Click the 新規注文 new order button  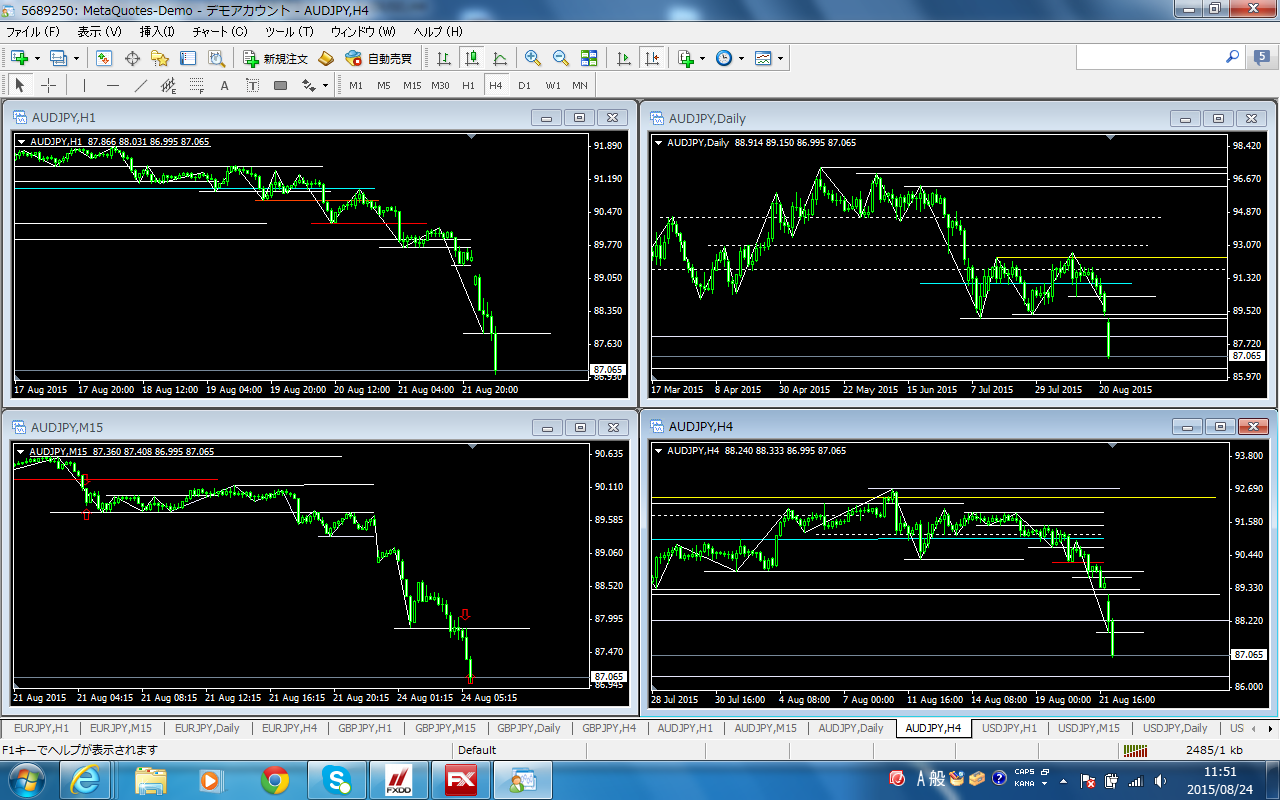(x=276, y=59)
